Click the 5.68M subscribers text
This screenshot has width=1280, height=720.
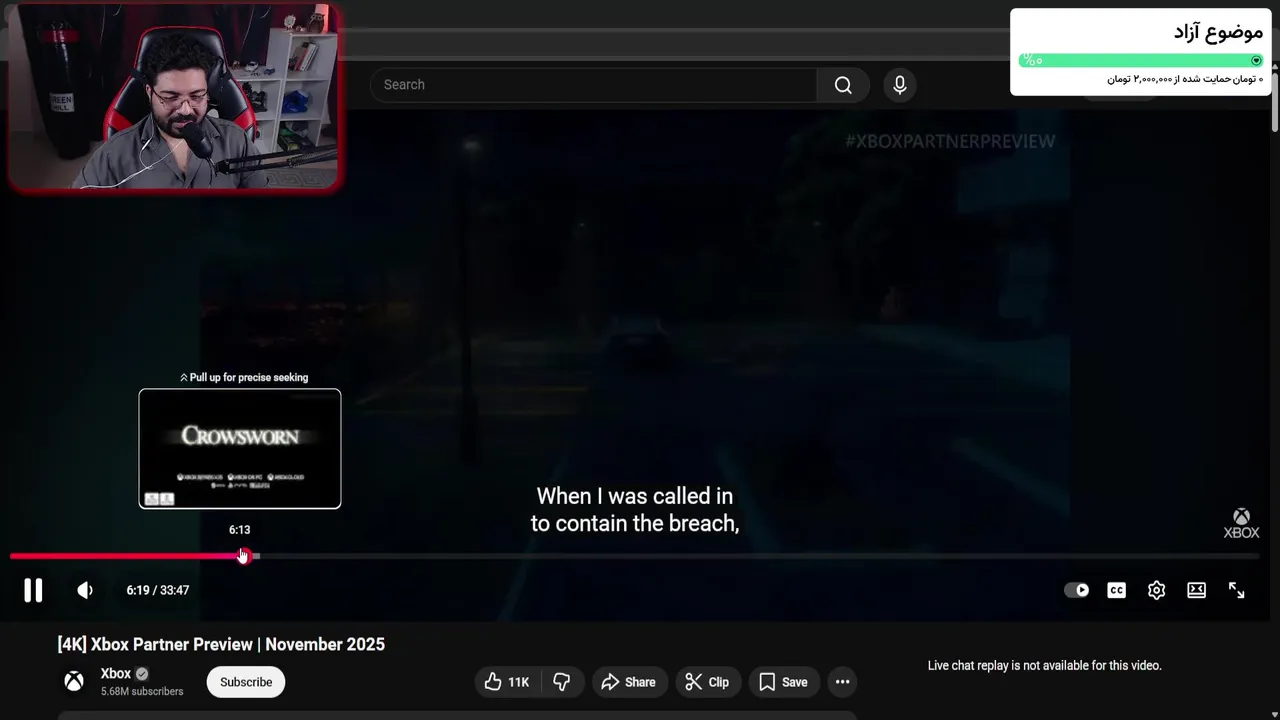(142, 692)
